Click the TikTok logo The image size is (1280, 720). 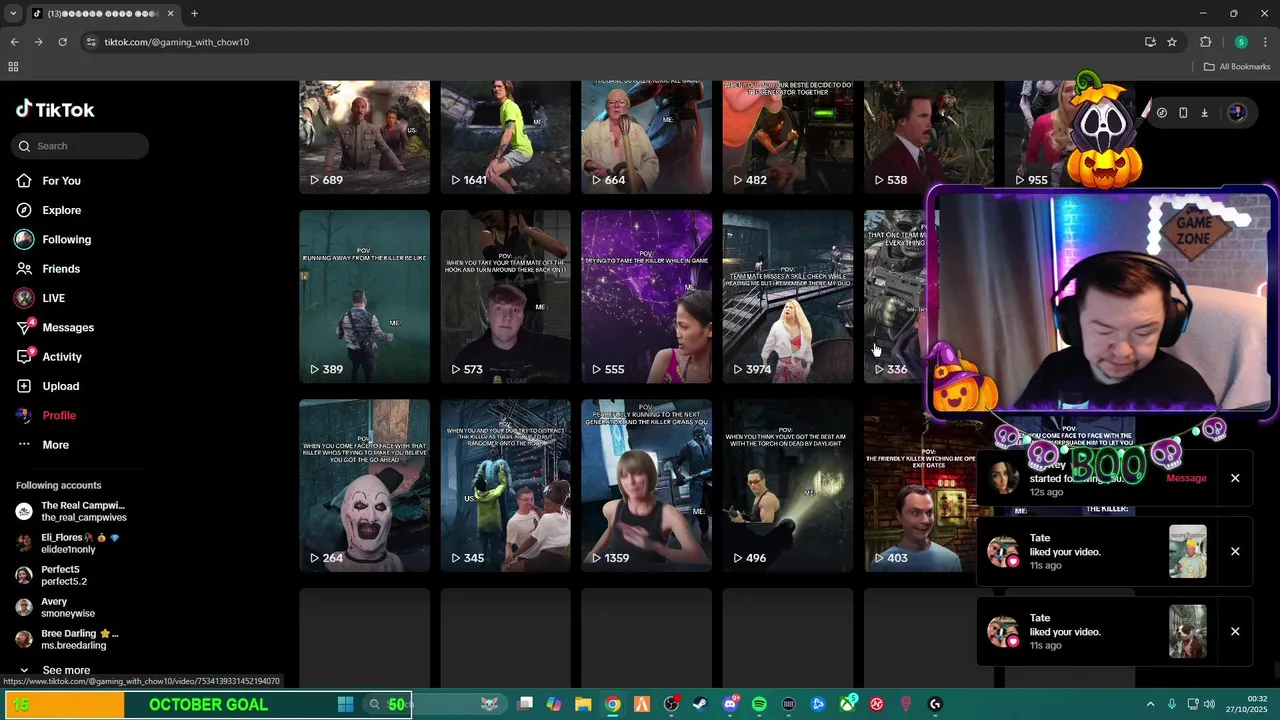(55, 110)
